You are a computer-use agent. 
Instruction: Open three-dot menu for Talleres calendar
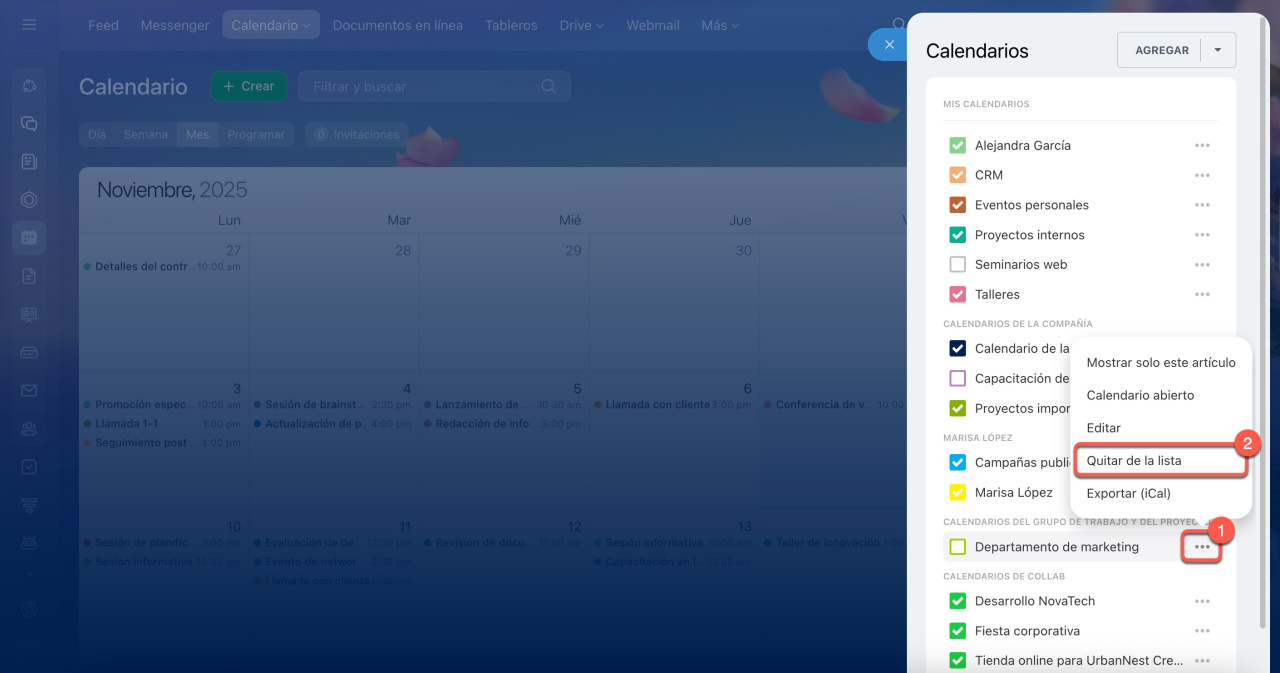tap(1201, 295)
